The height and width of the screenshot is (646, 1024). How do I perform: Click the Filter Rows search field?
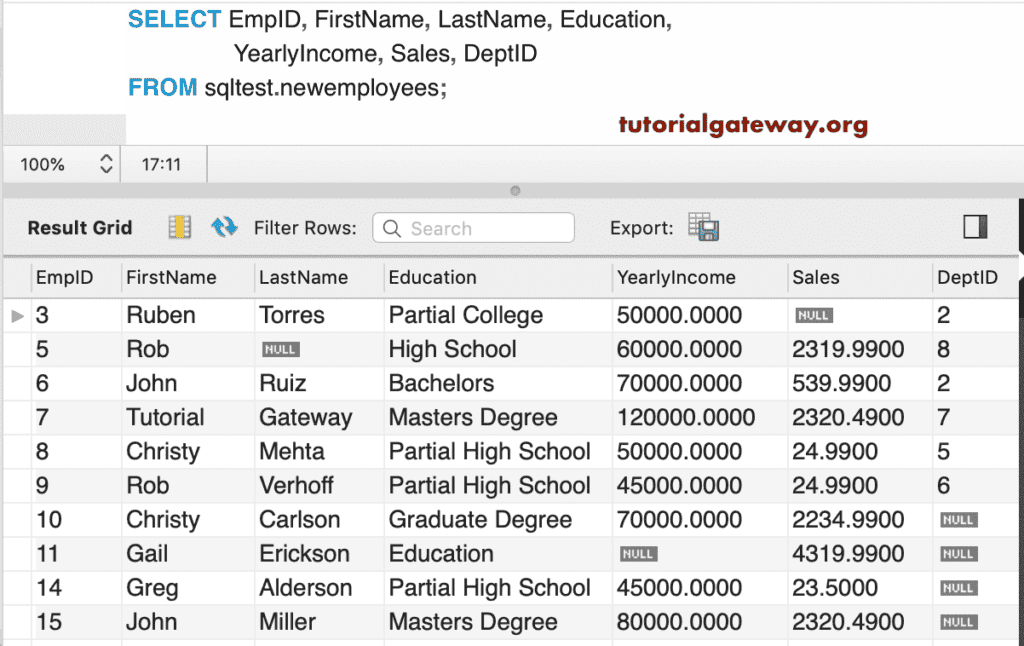click(x=473, y=228)
